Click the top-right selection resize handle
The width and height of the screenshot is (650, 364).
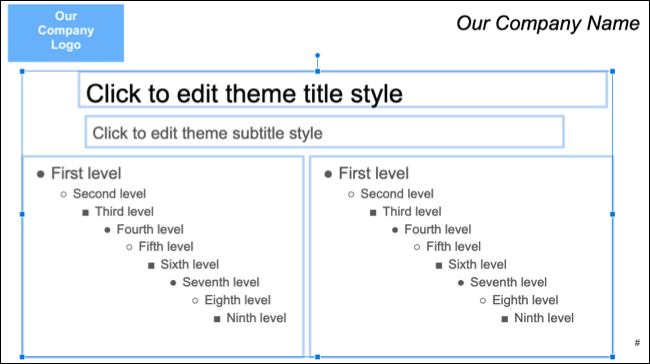coord(613,72)
